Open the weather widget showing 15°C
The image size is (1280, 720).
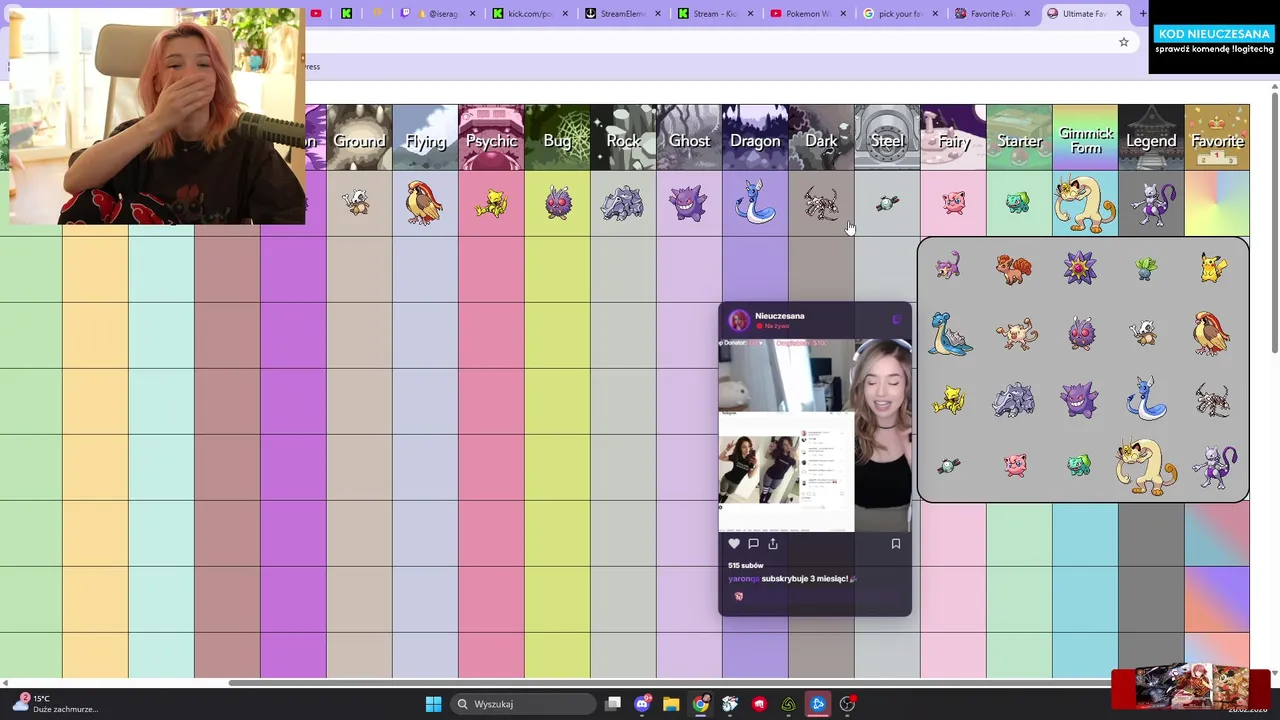(x=56, y=703)
